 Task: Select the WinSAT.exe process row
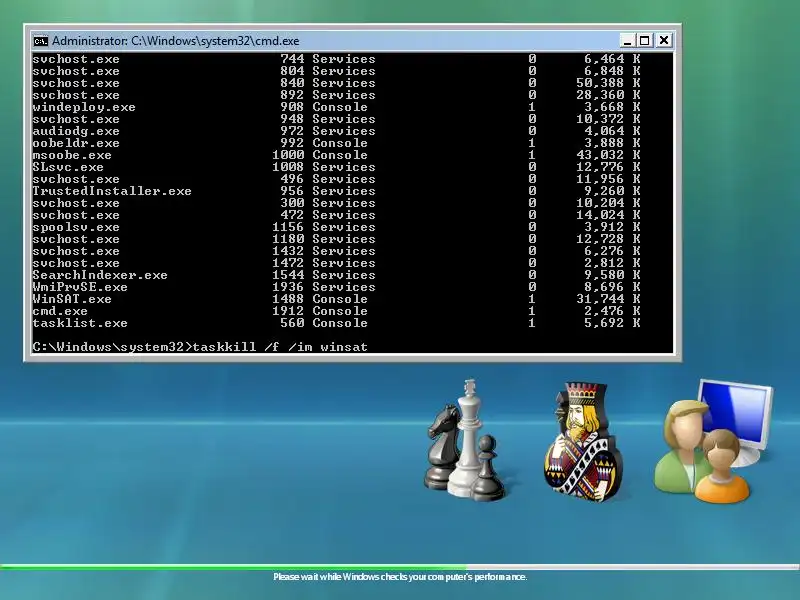[336, 299]
